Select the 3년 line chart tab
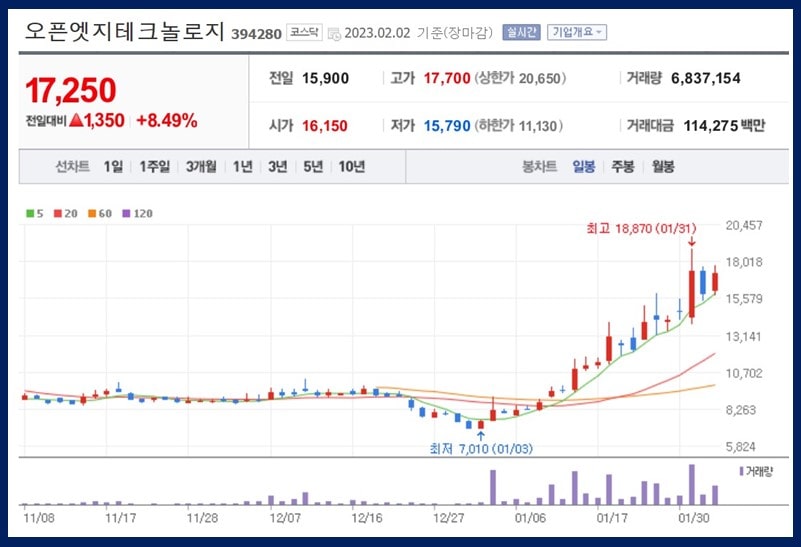801x547 pixels. tap(278, 167)
